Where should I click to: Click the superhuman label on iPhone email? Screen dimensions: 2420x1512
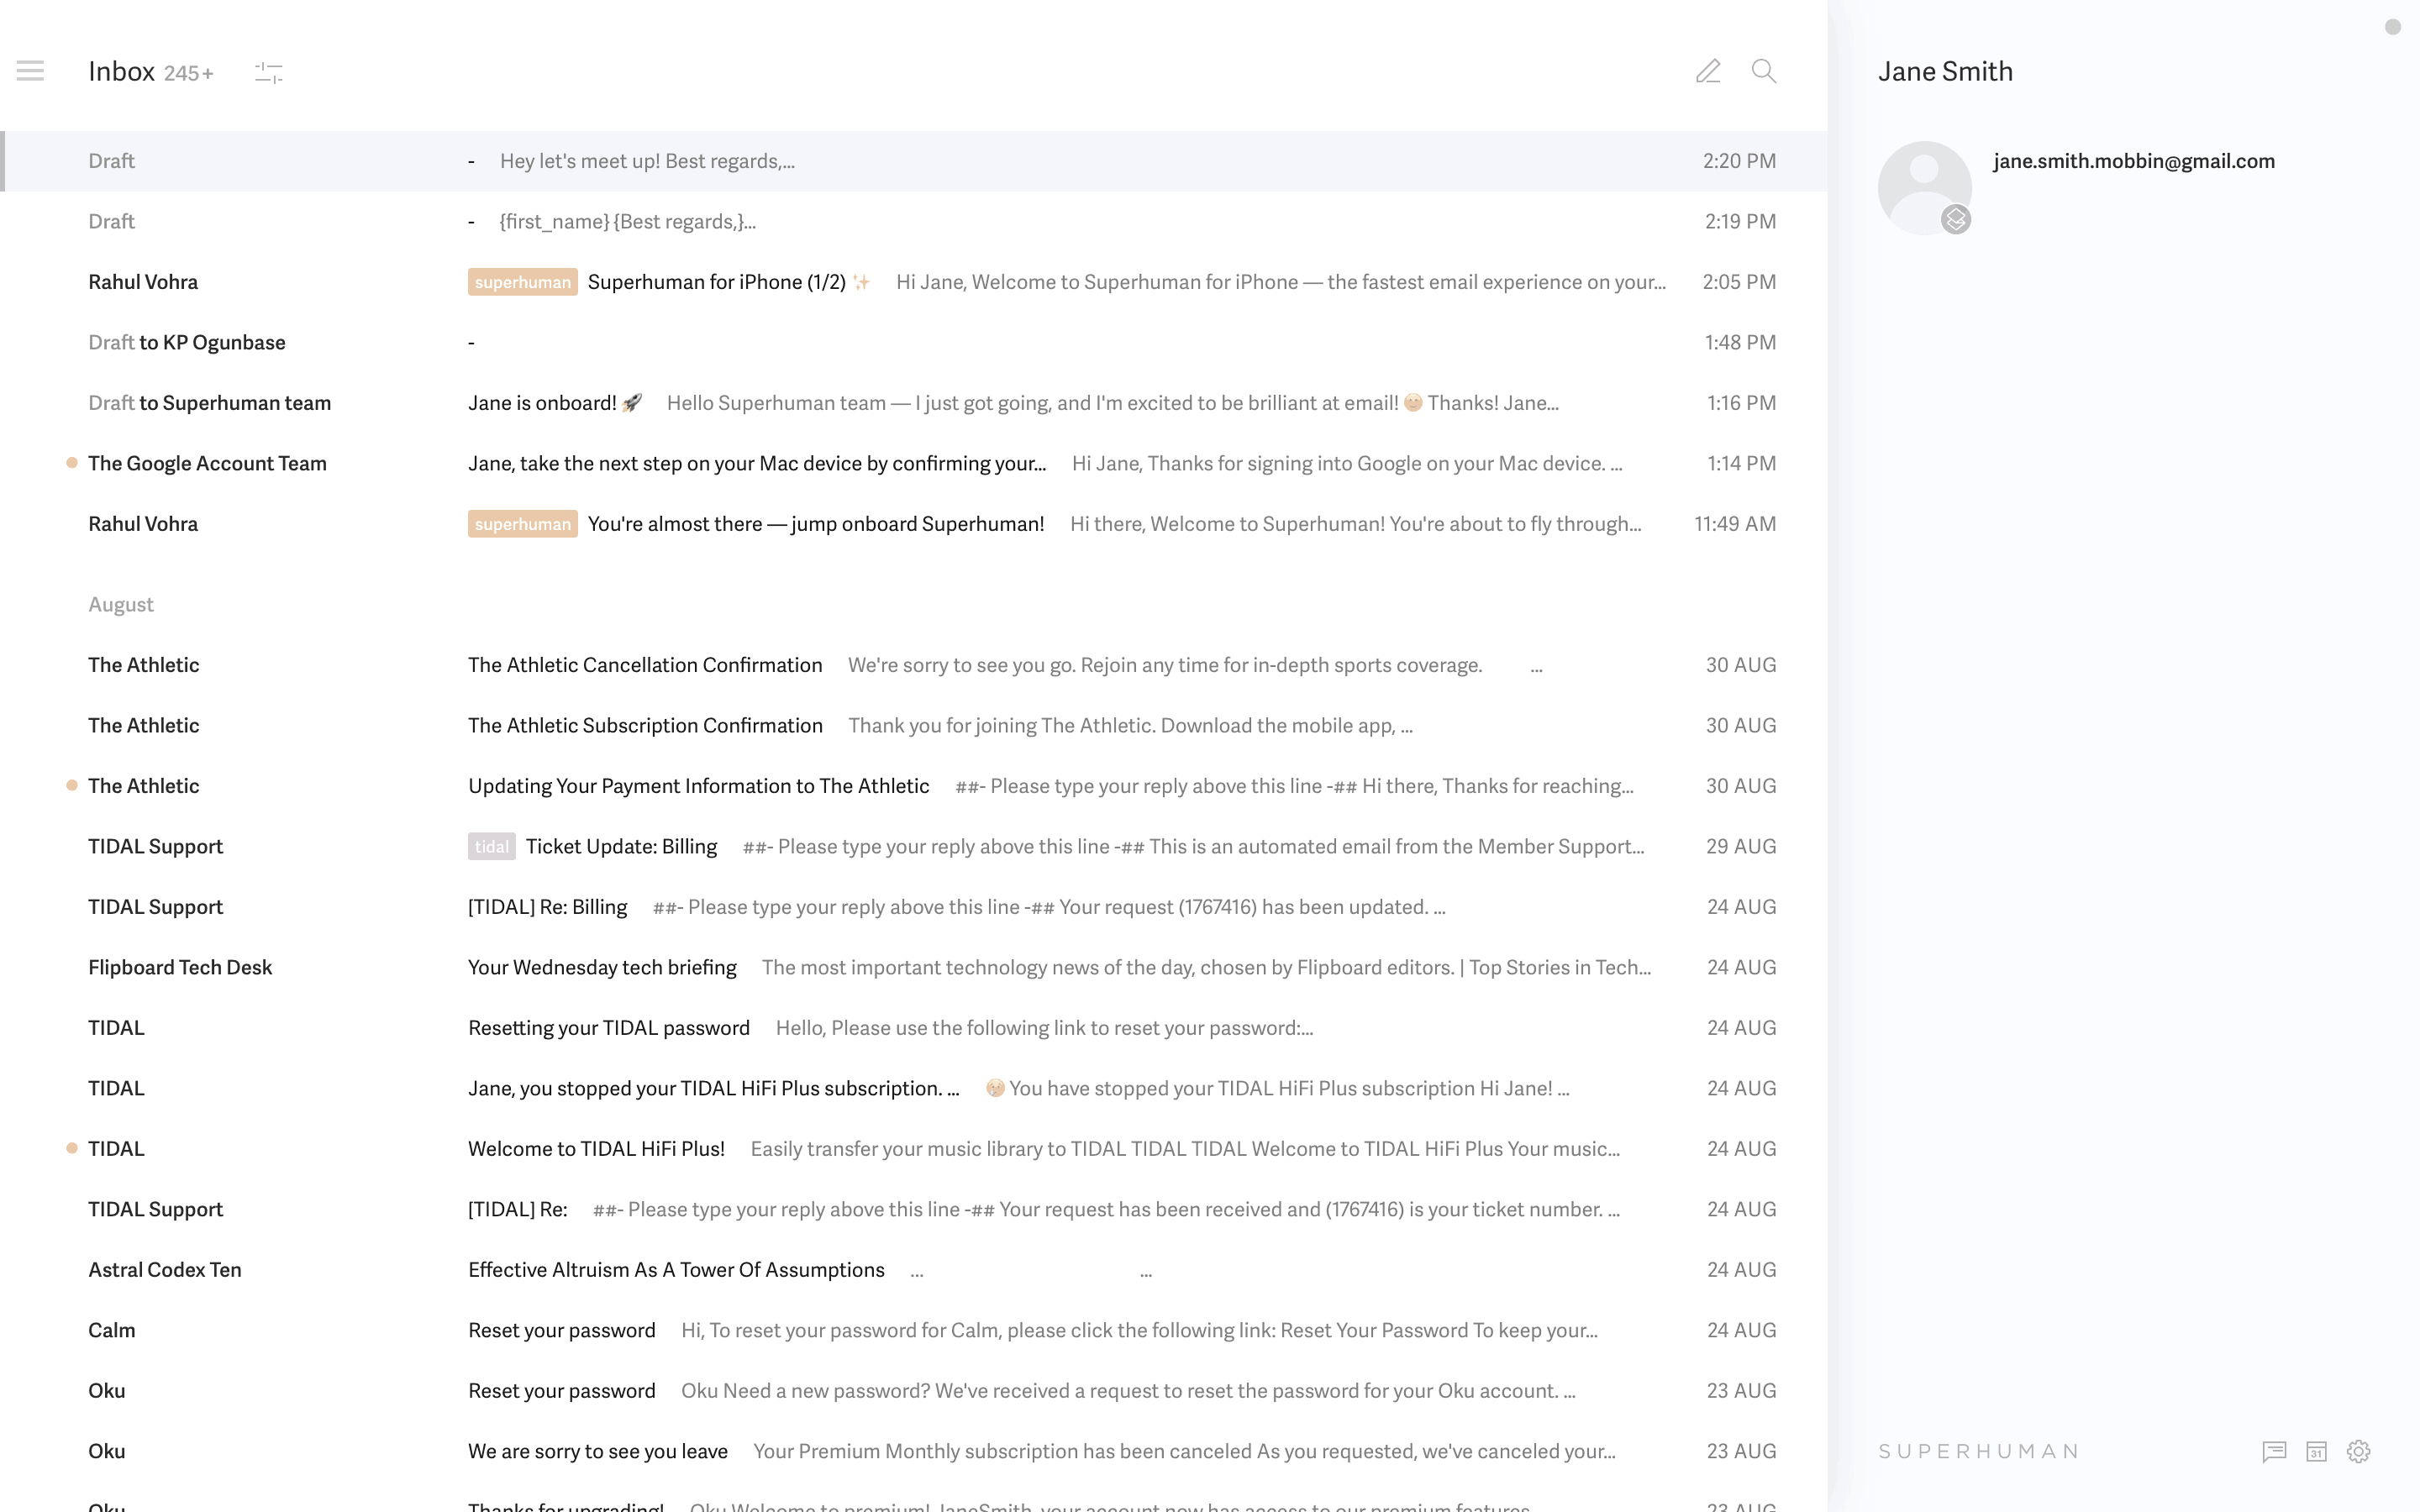point(522,282)
